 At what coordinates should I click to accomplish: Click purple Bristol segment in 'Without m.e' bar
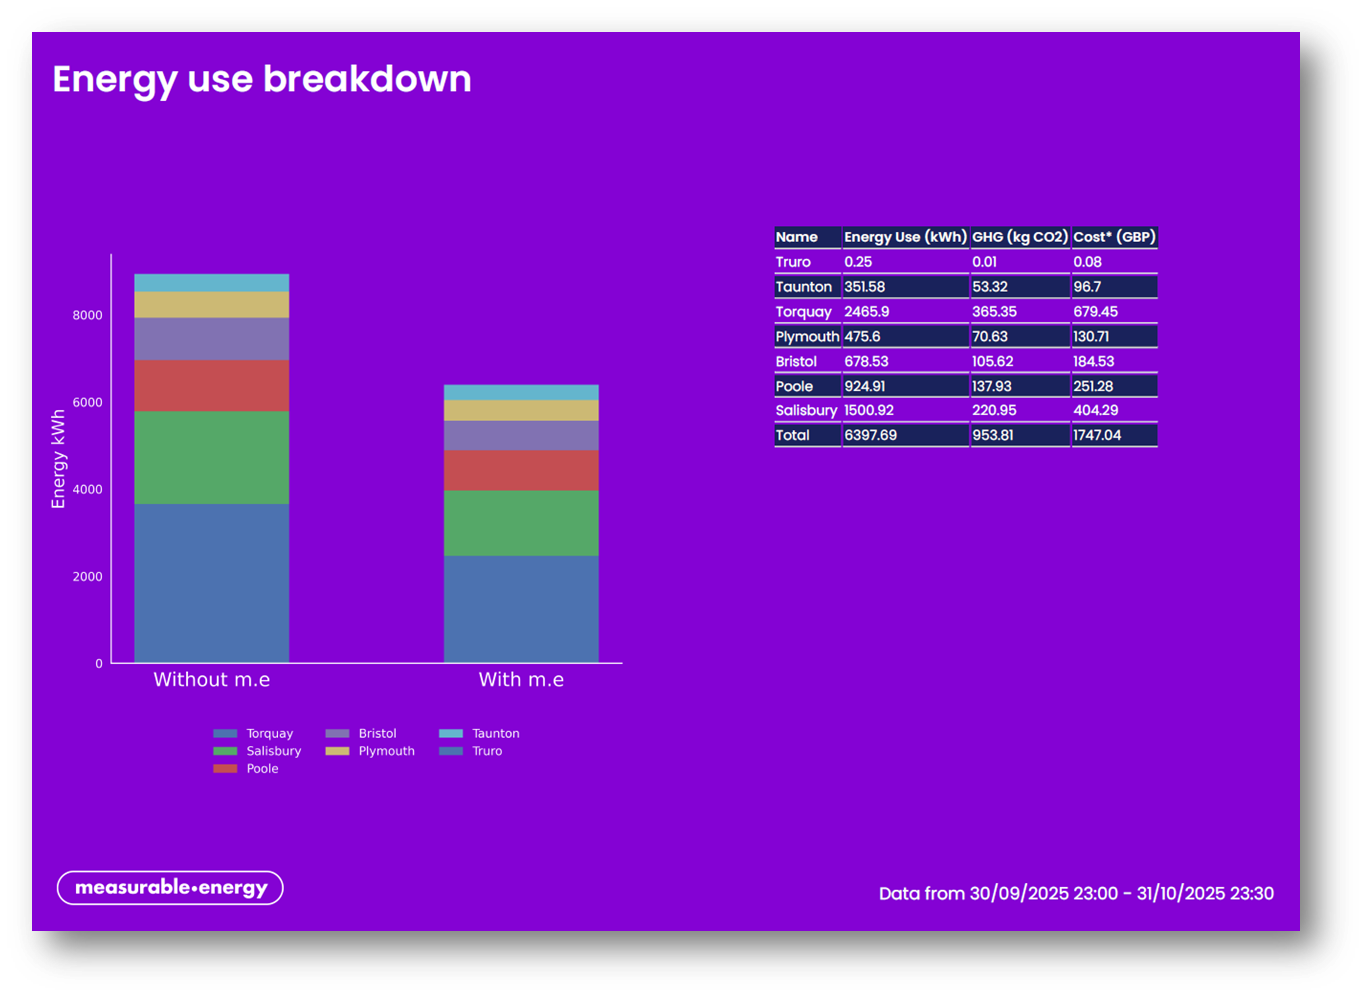pyautogui.click(x=212, y=339)
